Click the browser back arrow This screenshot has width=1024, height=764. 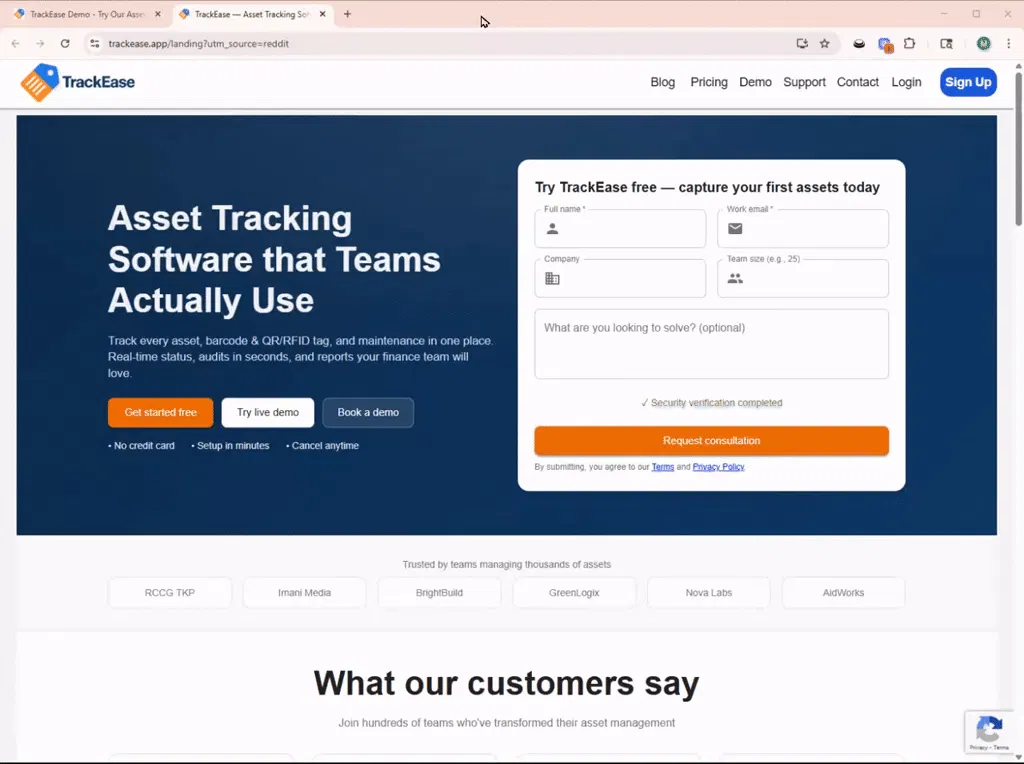click(x=16, y=44)
